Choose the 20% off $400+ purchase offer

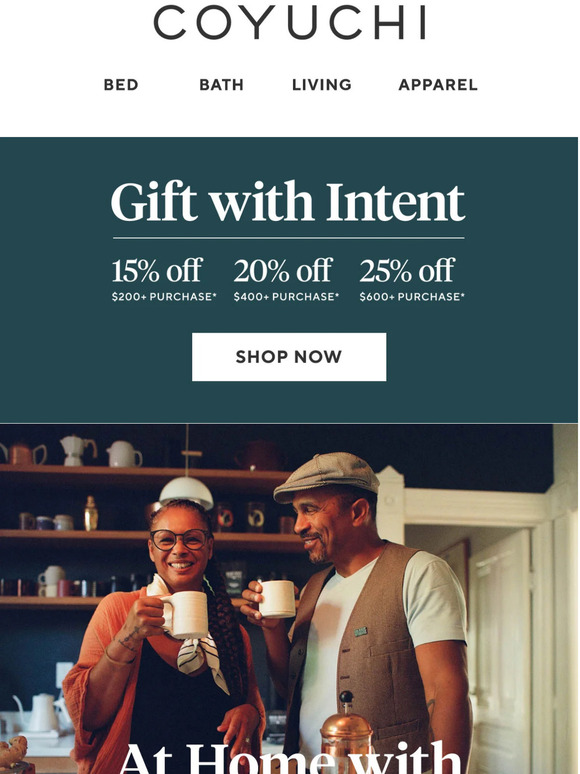286,279
